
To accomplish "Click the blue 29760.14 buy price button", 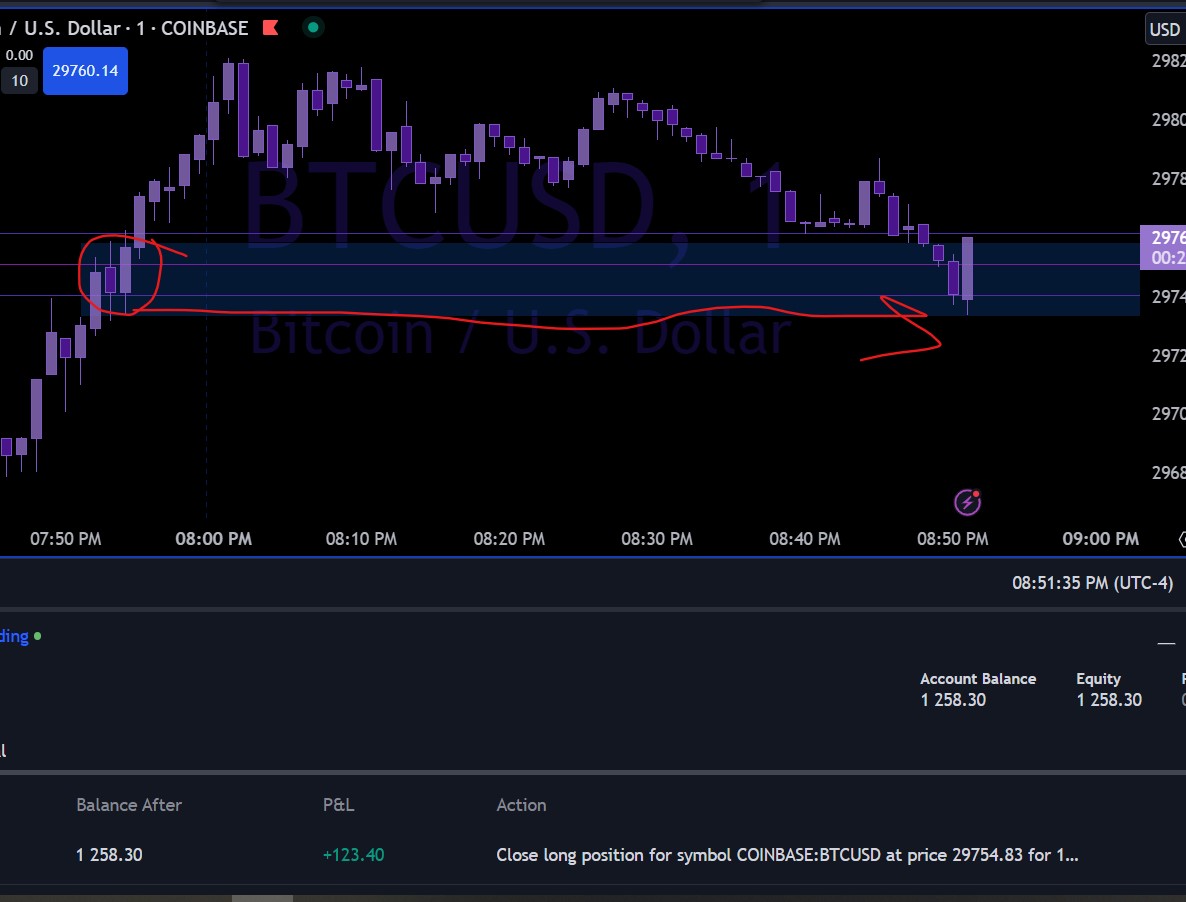I will tap(85, 71).
